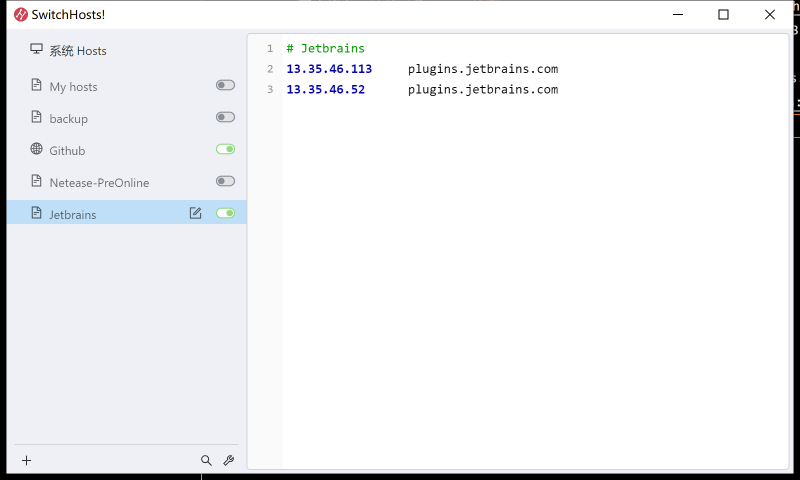Add a new hosts entry with plus
Image resolution: width=800 pixels, height=480 pixels.
27,461
